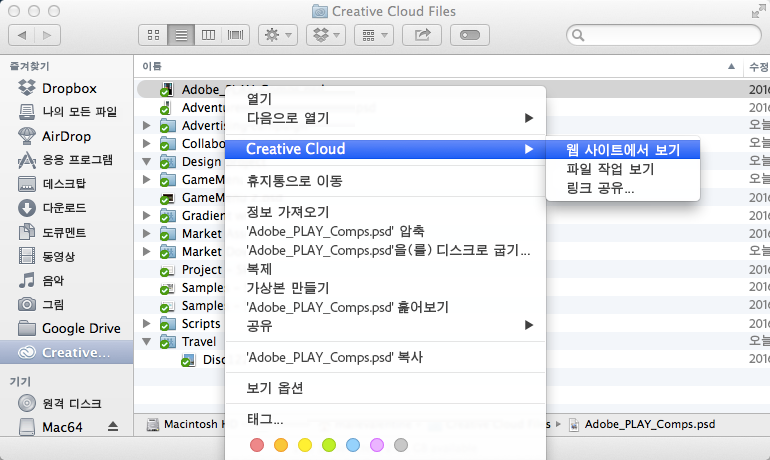Open 동영상 in the sidebar
The width and height of the screenshot is (770, 460).
46,256
